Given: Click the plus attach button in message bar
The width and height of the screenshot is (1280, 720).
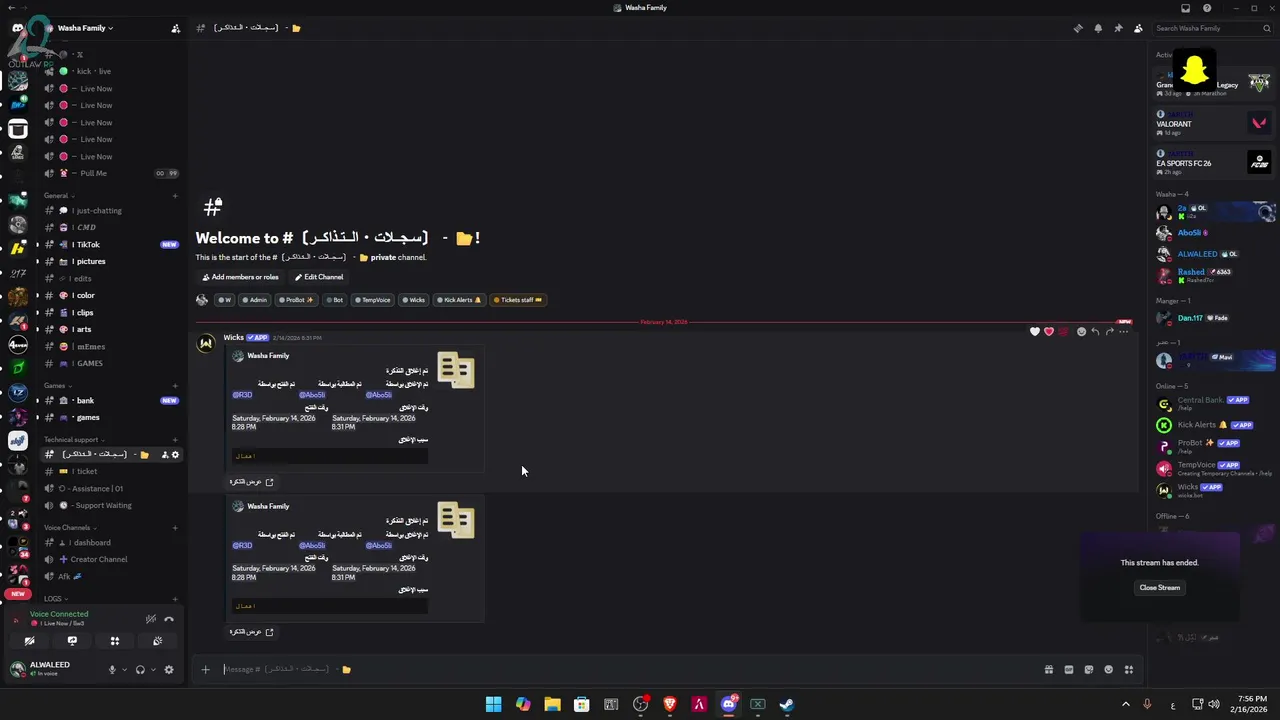Looking at the screenshot, I should (206, 669).
